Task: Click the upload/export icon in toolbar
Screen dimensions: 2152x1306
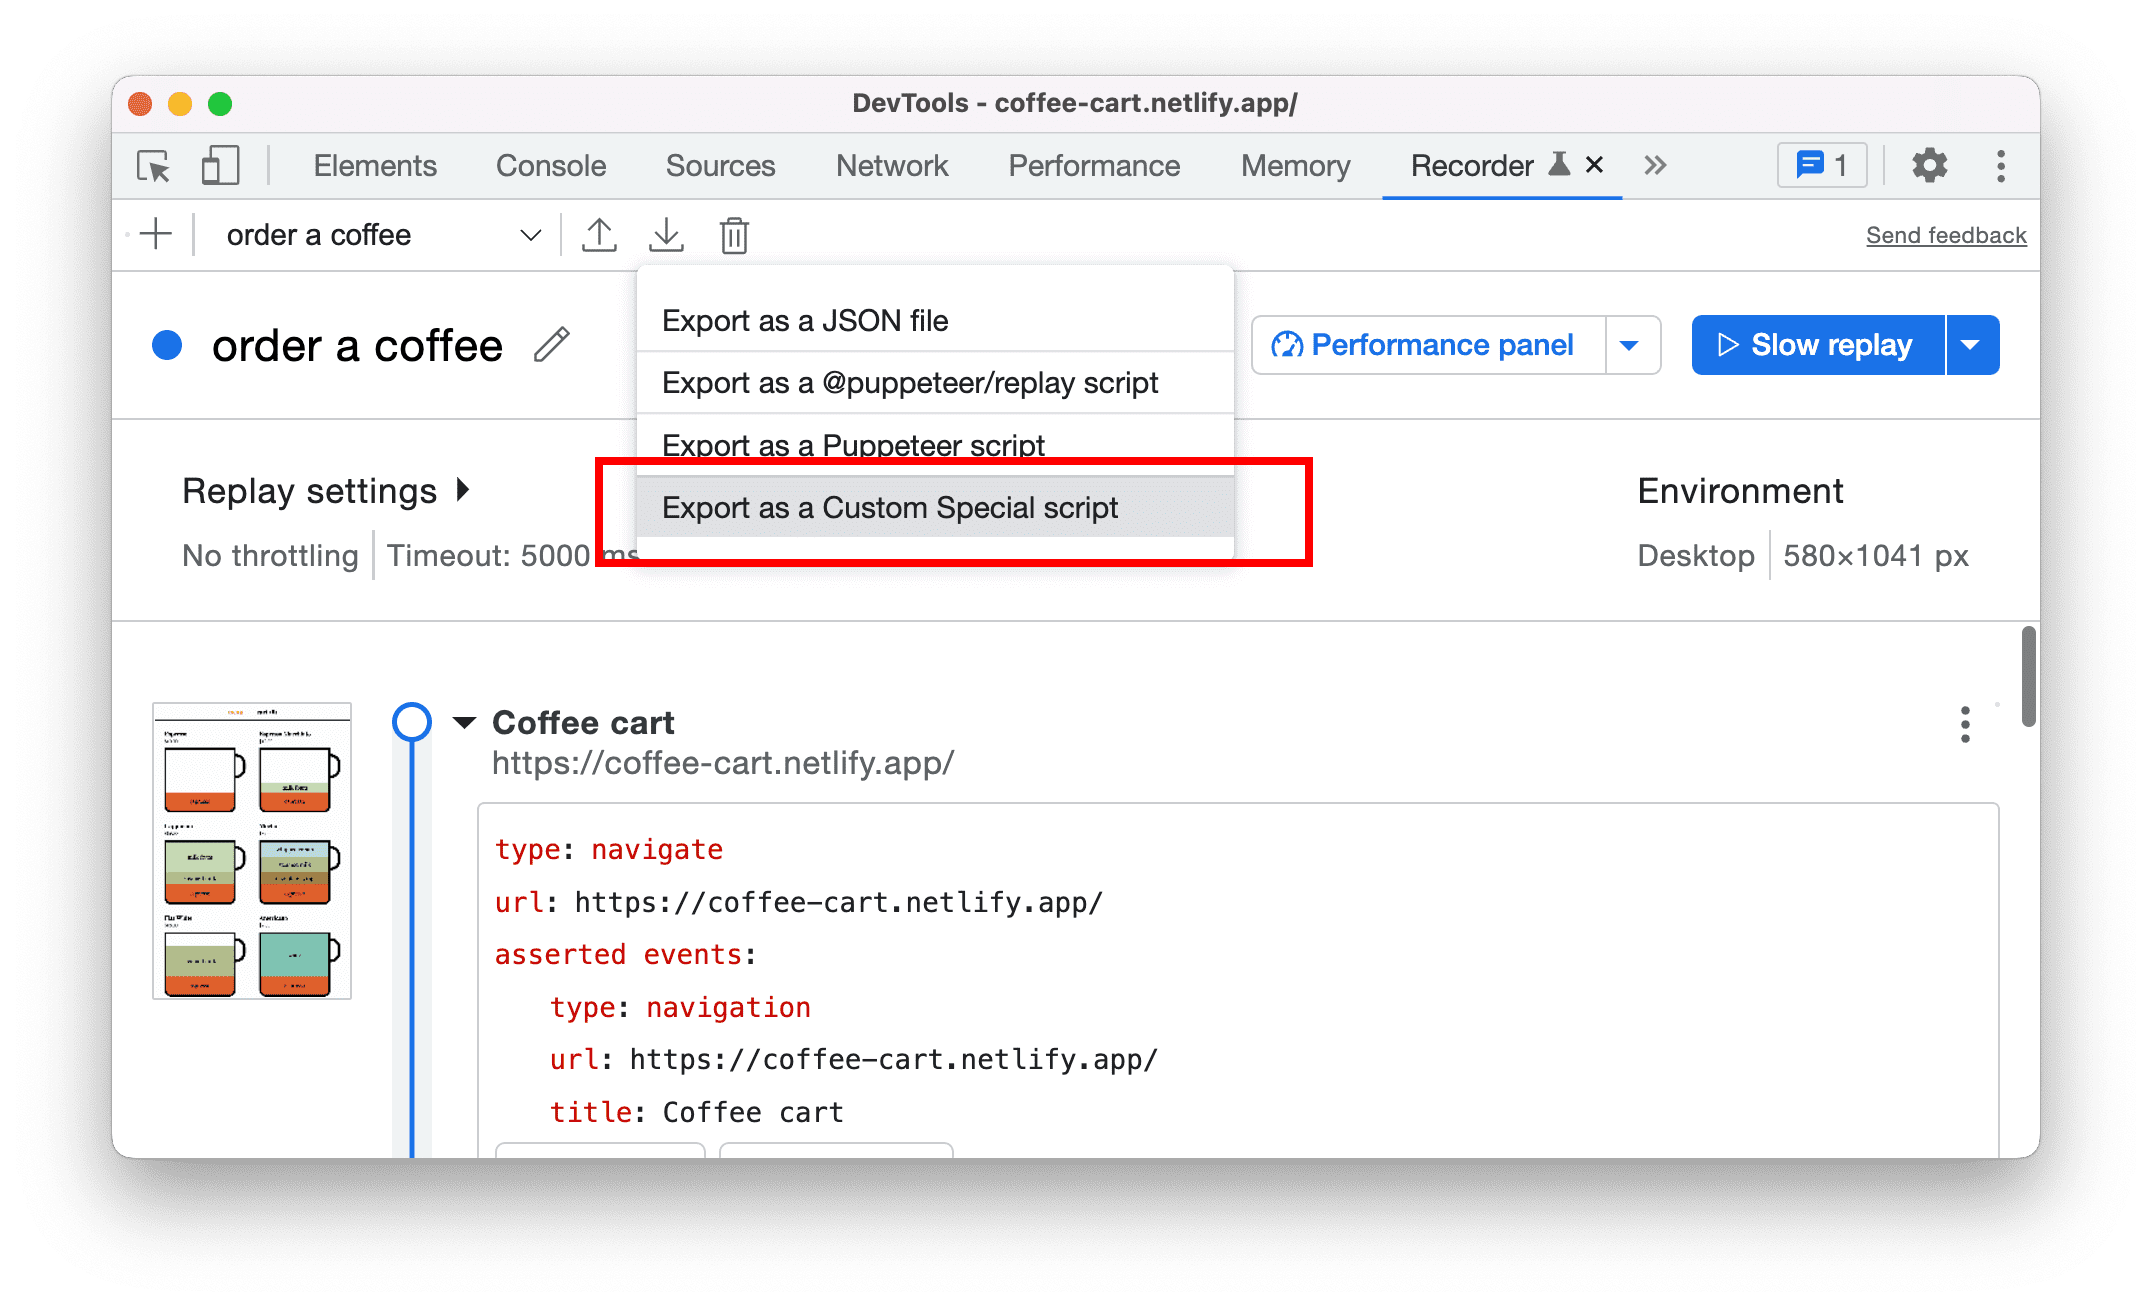Action: [x=599, y=234]
